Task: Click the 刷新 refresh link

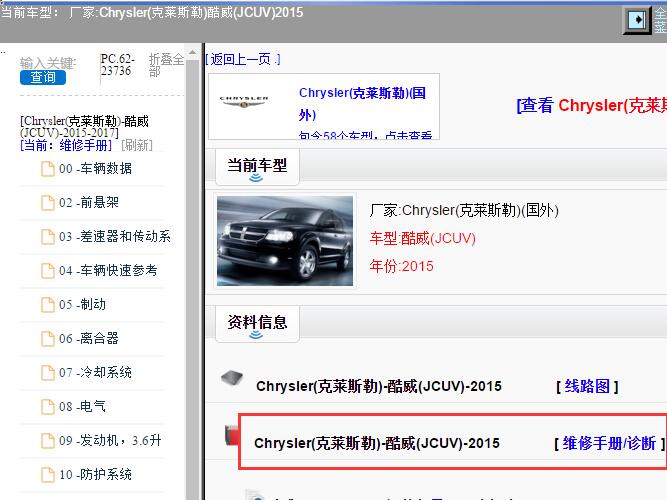Action: (x=137, y=146)
